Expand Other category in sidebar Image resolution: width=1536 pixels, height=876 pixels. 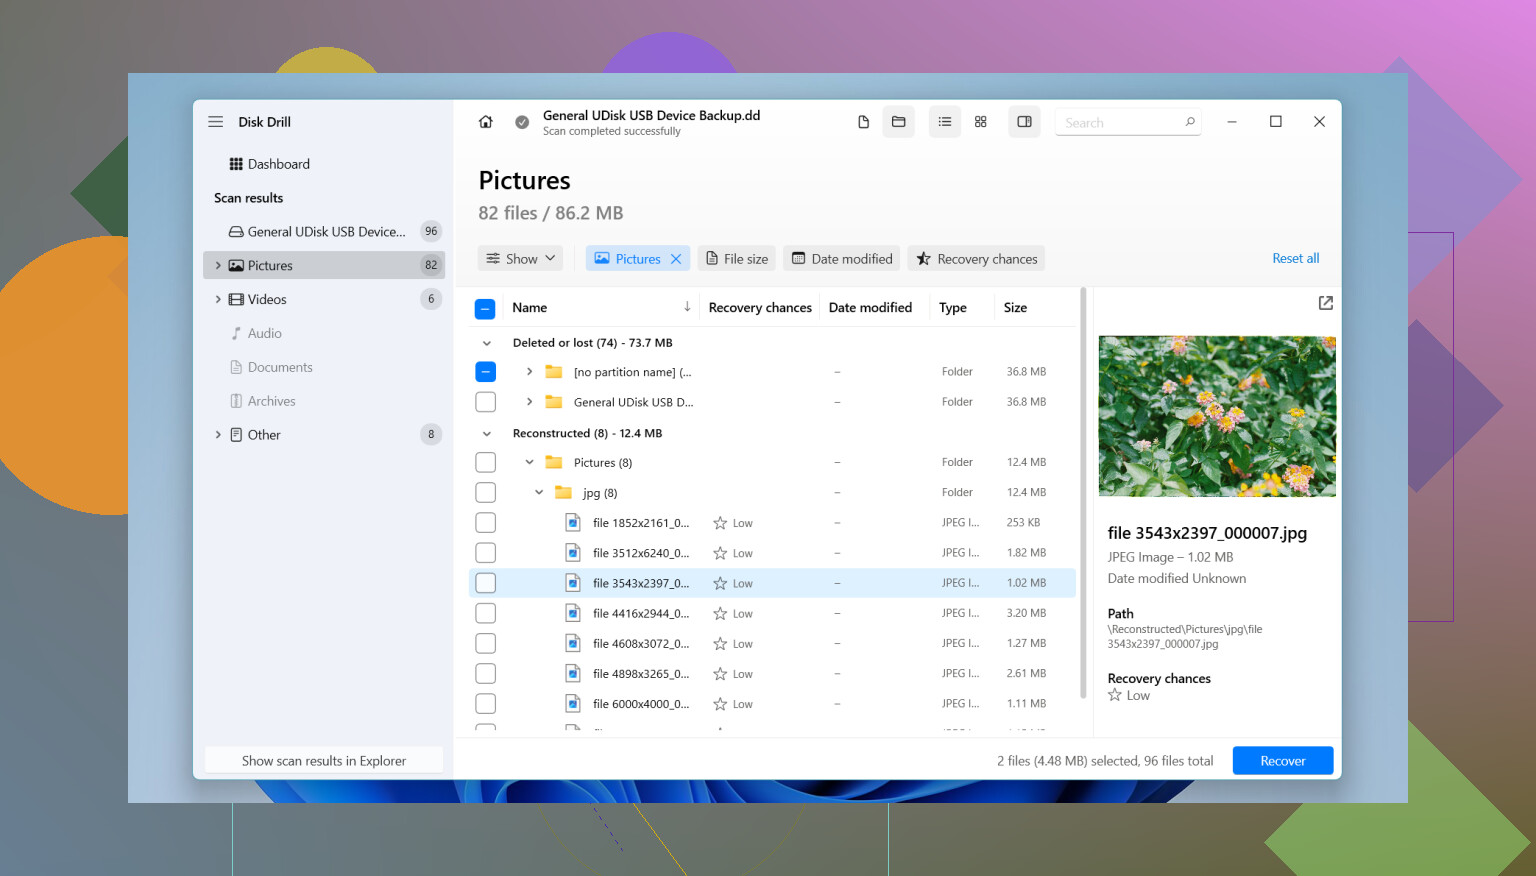[x=218, y=435]
